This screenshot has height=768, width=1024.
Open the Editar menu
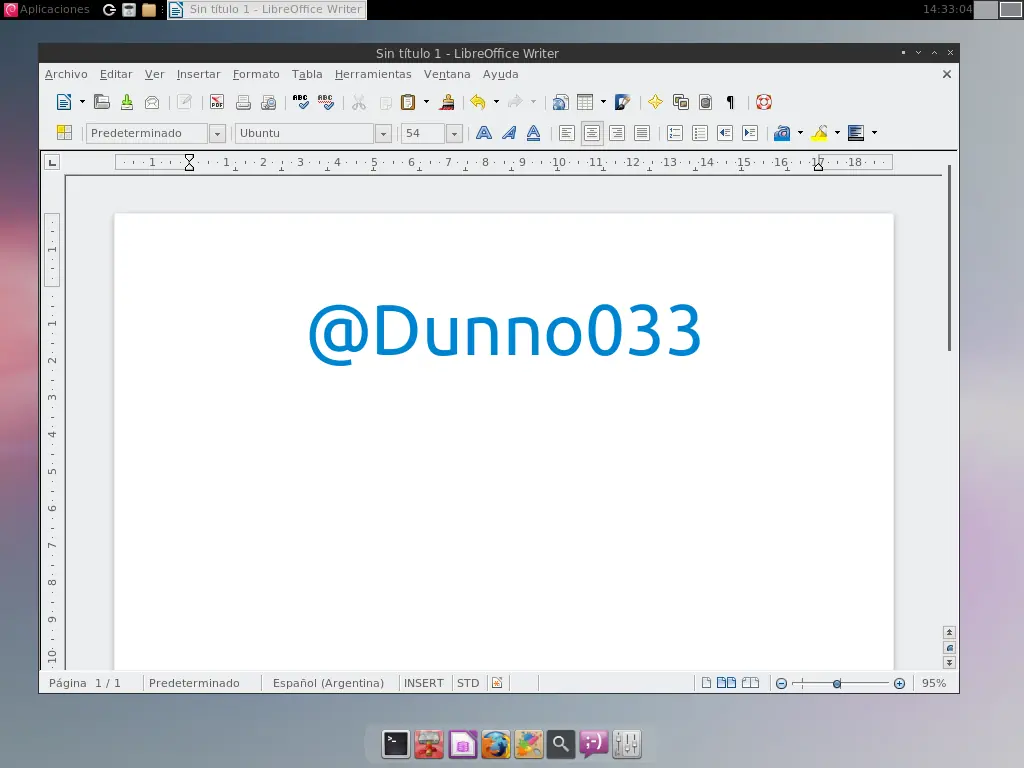[116, 74]
